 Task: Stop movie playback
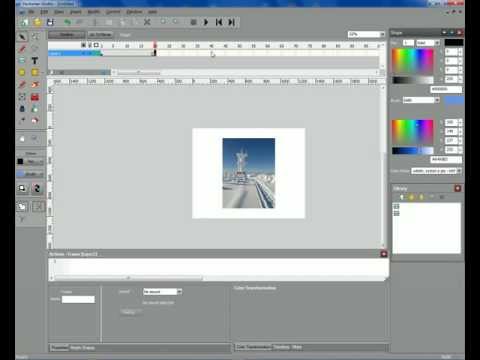[x=193, y=22]
